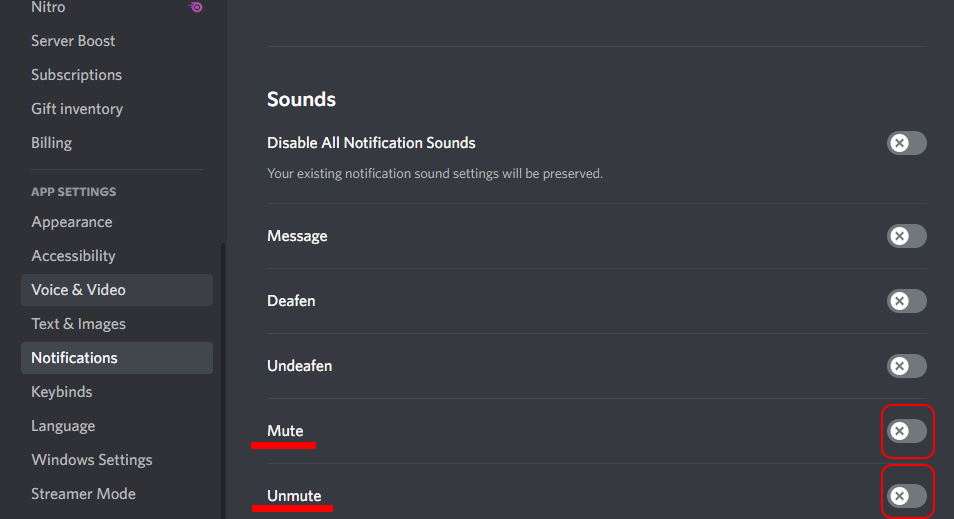954x519 pixels.
Task: Open Keybinds settings
Action: (61, 392)
